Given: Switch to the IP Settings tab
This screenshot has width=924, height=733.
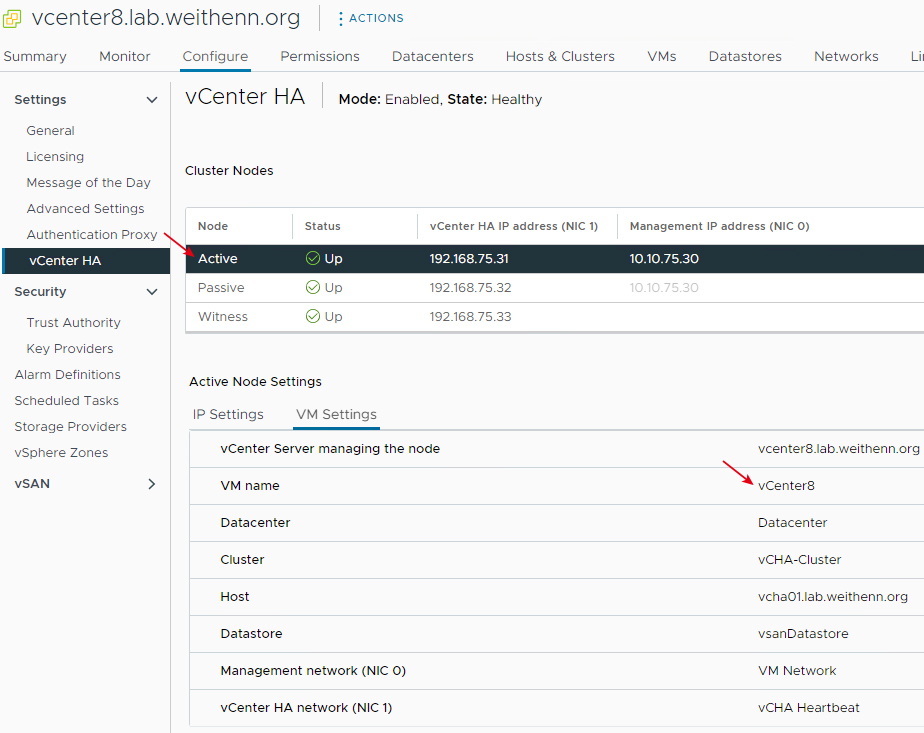Looking at the screenshot, I should [x=228, y=414].
